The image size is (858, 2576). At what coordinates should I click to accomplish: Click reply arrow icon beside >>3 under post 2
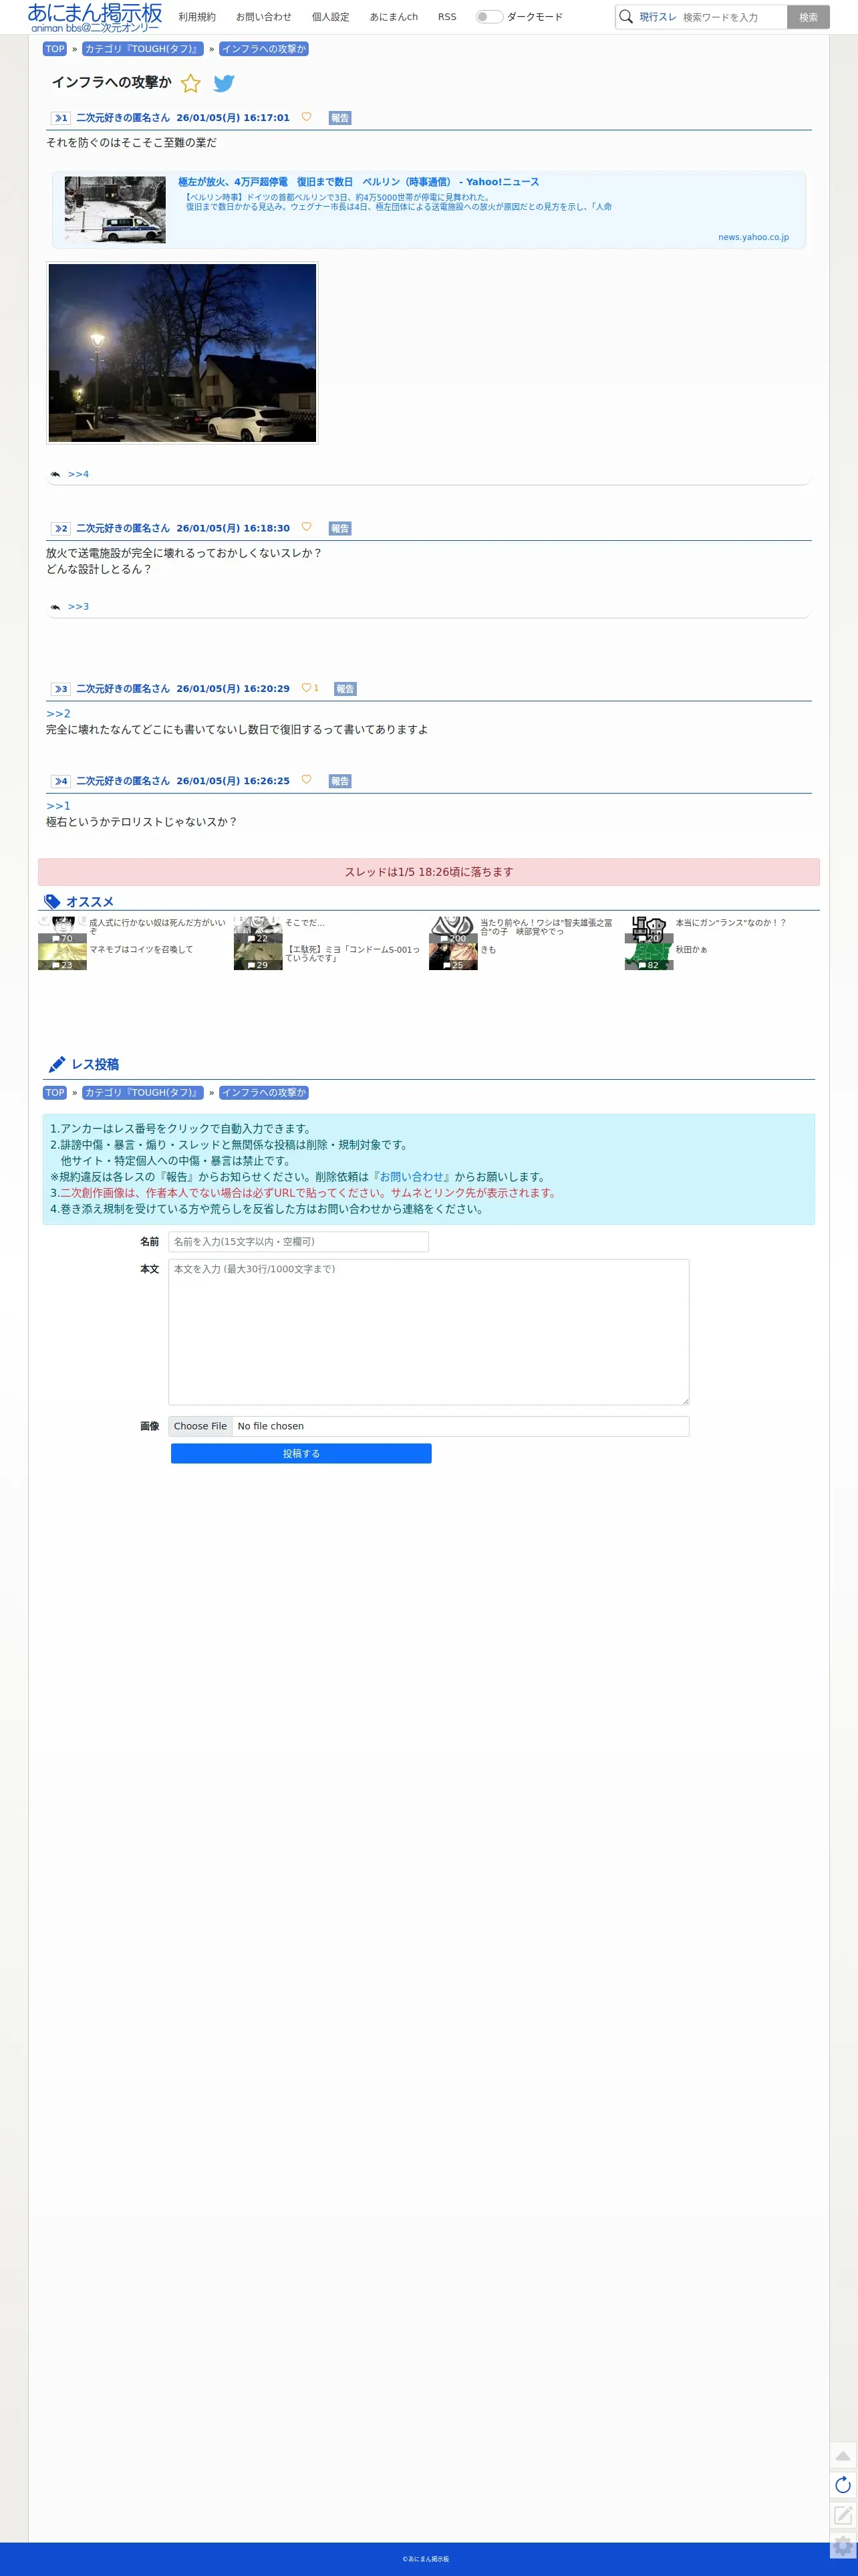(x=55, y=607)
